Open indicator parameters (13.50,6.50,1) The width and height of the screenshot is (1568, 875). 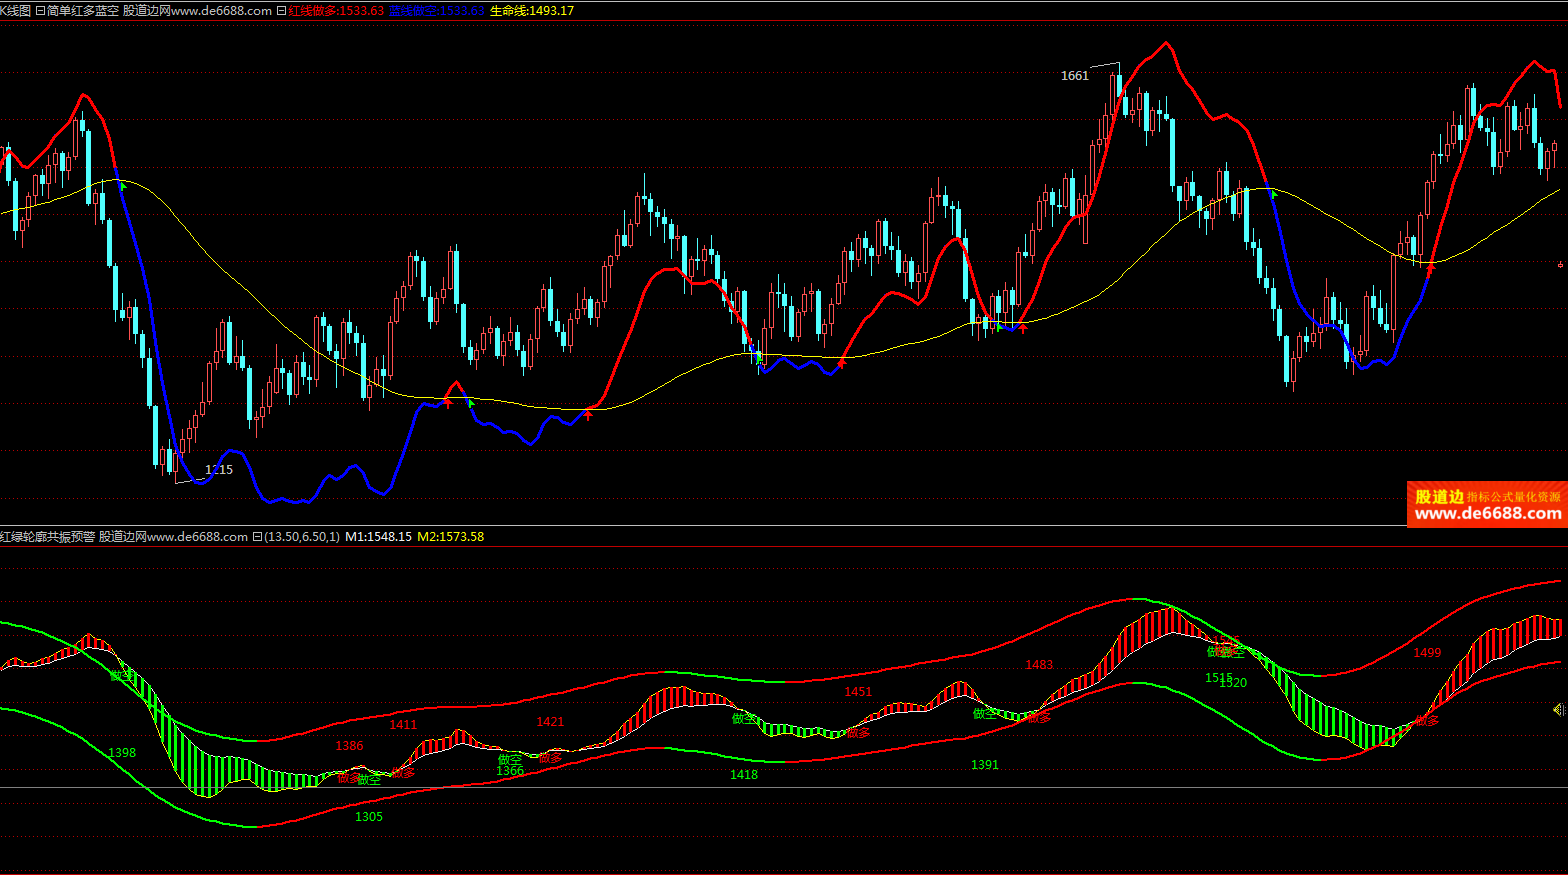(301, 537)
